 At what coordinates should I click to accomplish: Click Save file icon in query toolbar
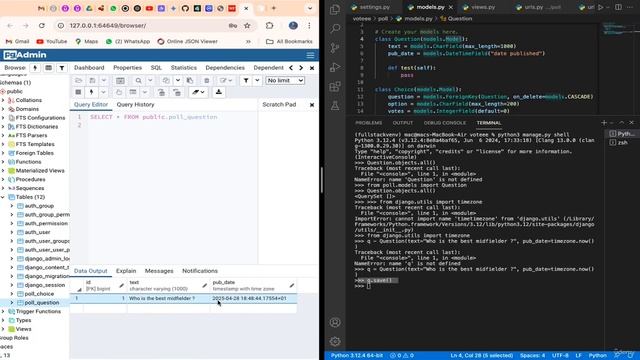pos(92,80)
